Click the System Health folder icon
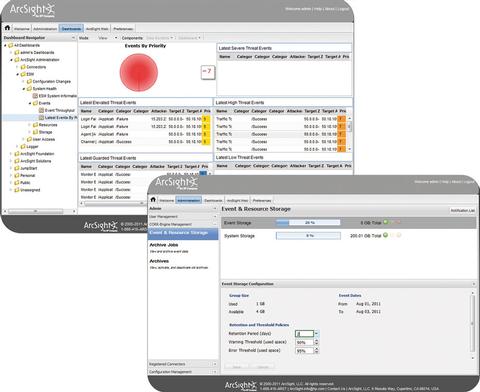The image size is (480, 392). pos(29,89)
